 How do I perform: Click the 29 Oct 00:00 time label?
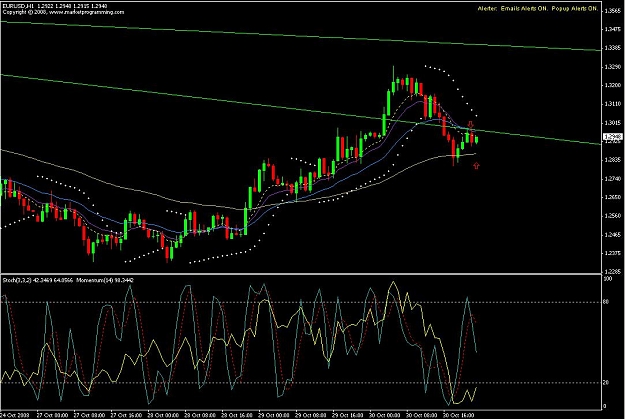[274, 415]
